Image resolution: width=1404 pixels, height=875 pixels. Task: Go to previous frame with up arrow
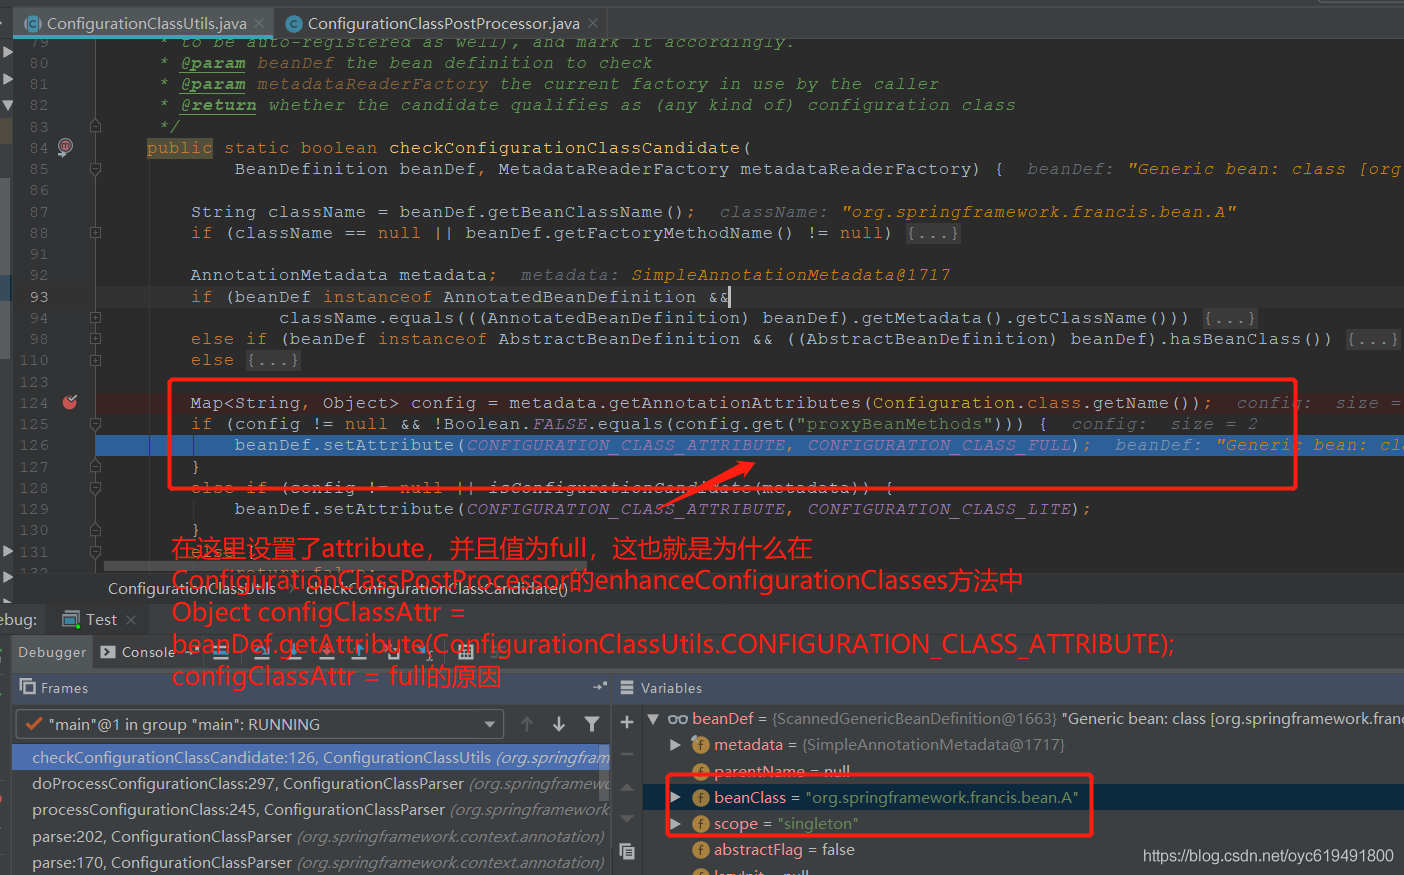coord(527,724)
